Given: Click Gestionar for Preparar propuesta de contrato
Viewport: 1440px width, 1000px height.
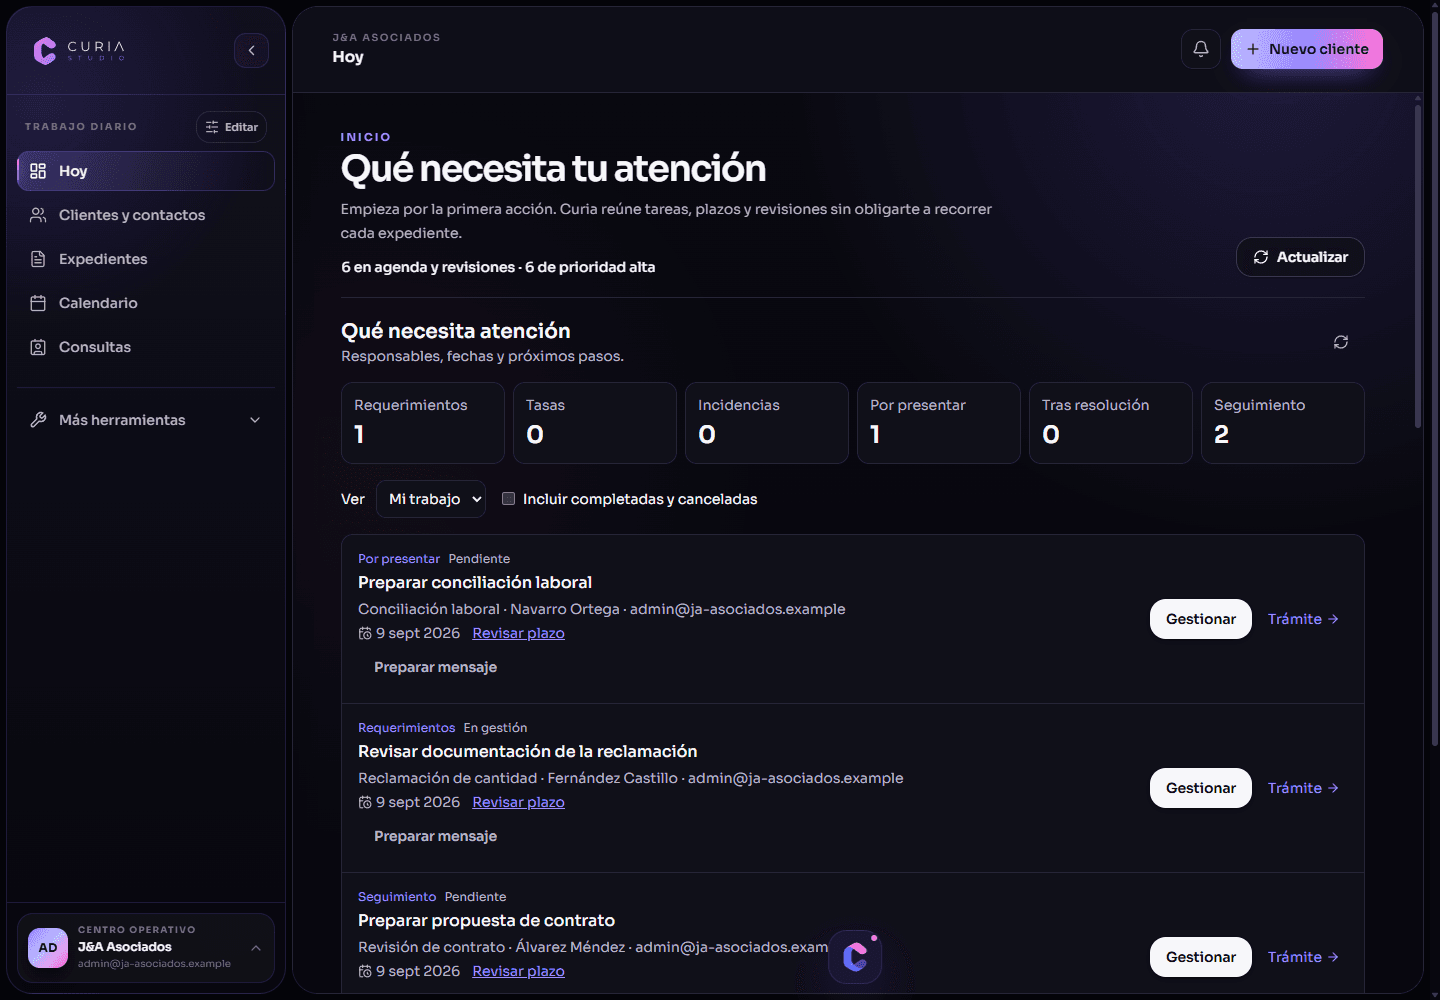Looking at the screenshot, I should (1201, 957).
